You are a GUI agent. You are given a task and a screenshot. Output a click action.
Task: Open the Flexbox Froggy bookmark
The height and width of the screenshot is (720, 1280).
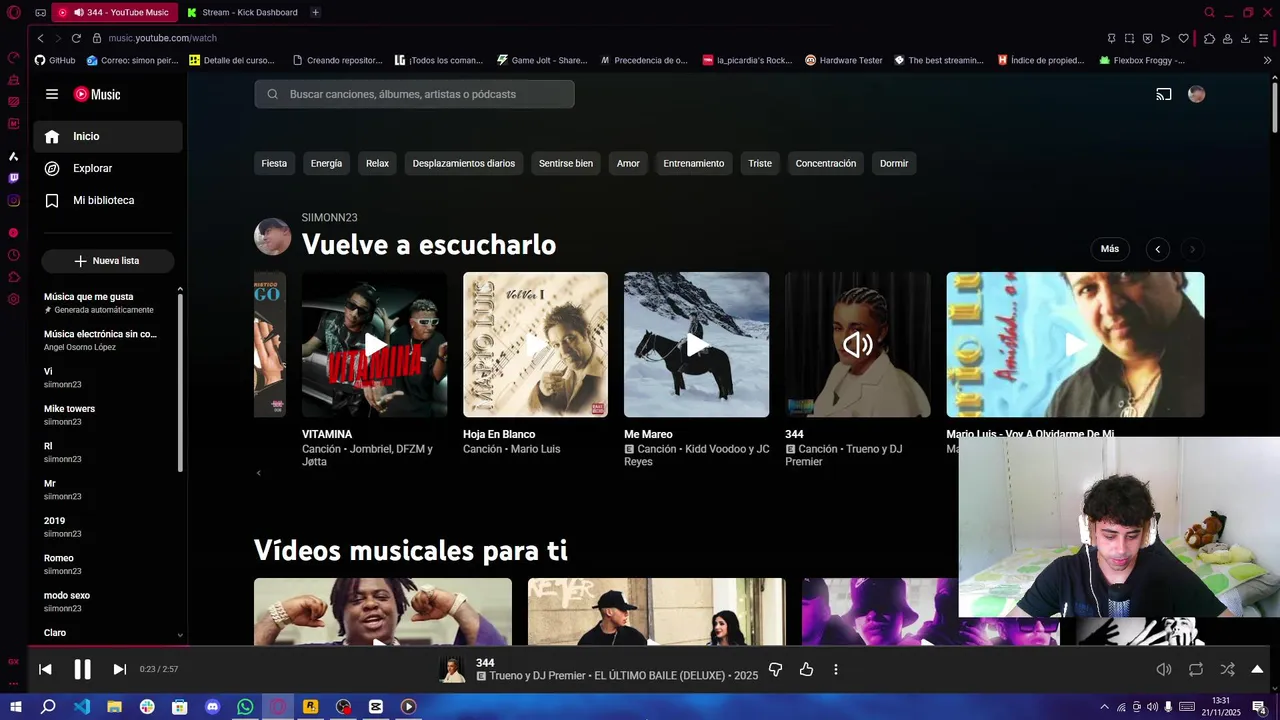click(x=1142, y=60)
